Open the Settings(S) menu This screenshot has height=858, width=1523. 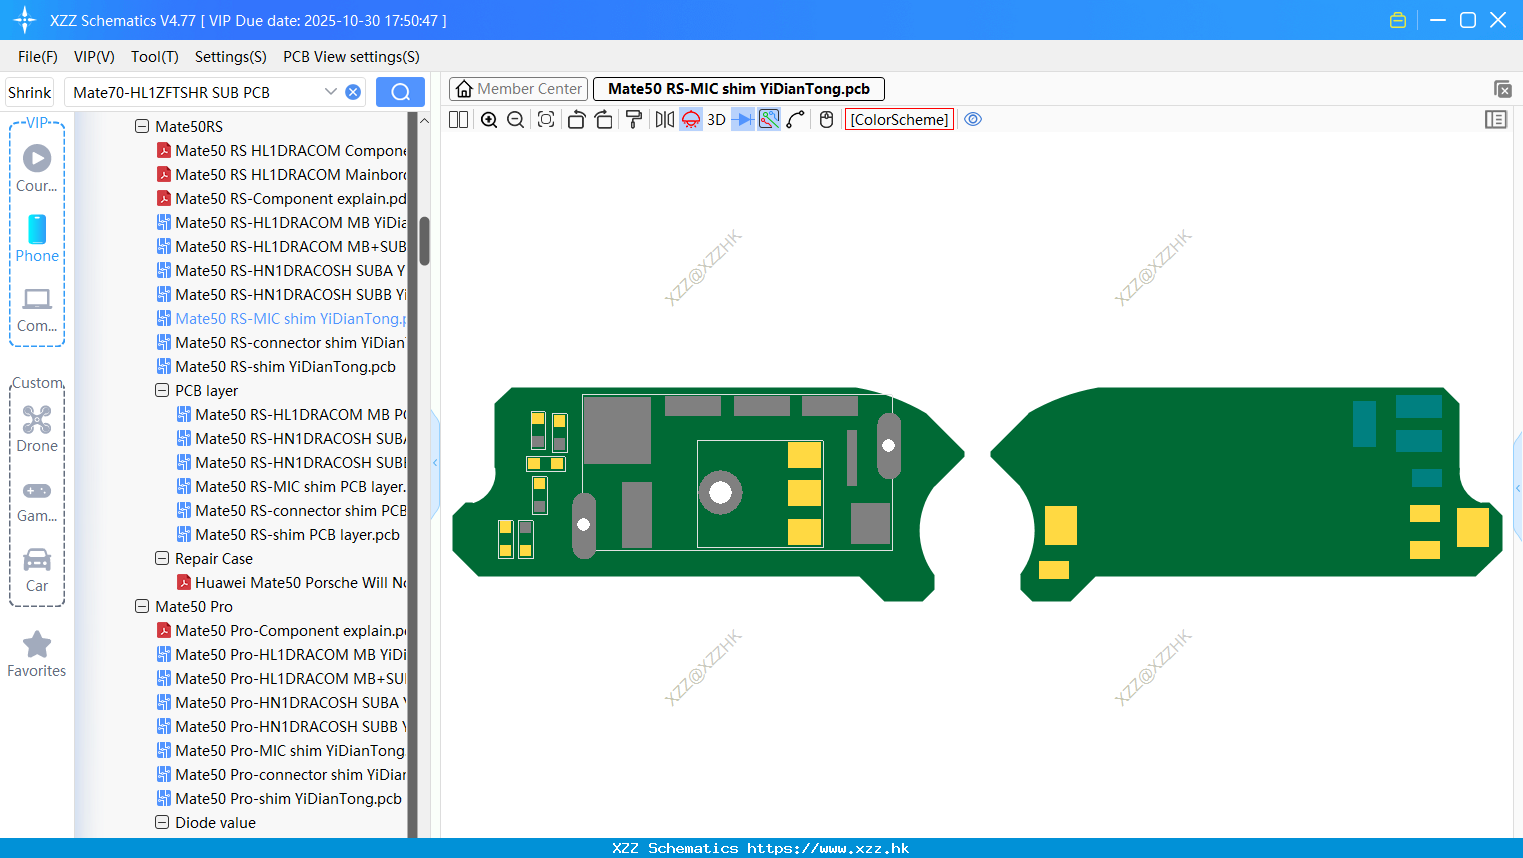pos(231,57)
